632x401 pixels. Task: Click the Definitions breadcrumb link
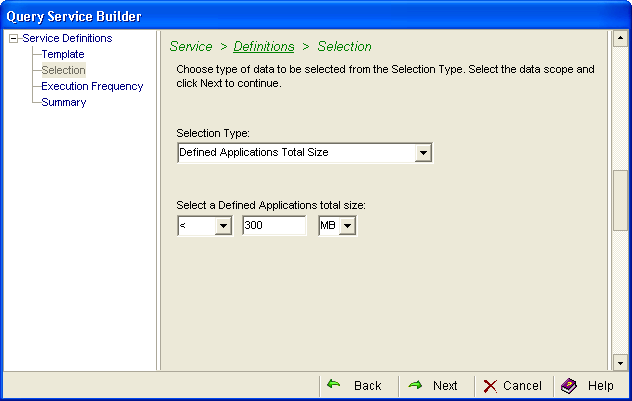click(x=264, y=46)
